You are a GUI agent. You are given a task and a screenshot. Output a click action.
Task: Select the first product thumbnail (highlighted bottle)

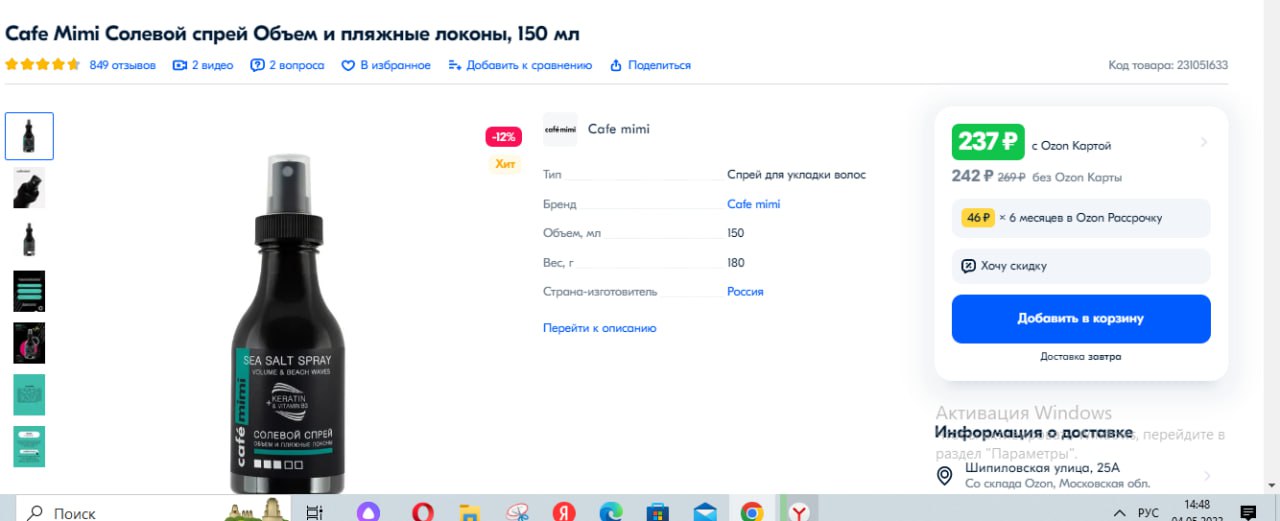coord(29,136)
